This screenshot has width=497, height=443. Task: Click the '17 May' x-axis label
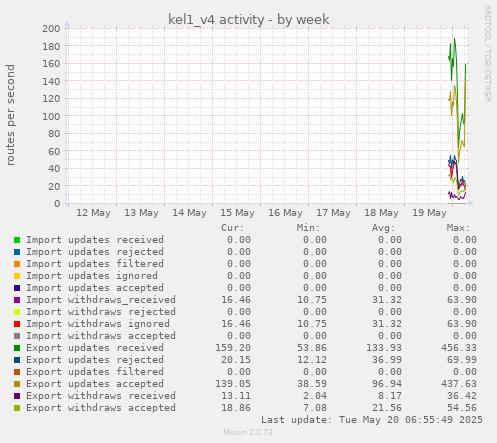click(x=333, y=213)
